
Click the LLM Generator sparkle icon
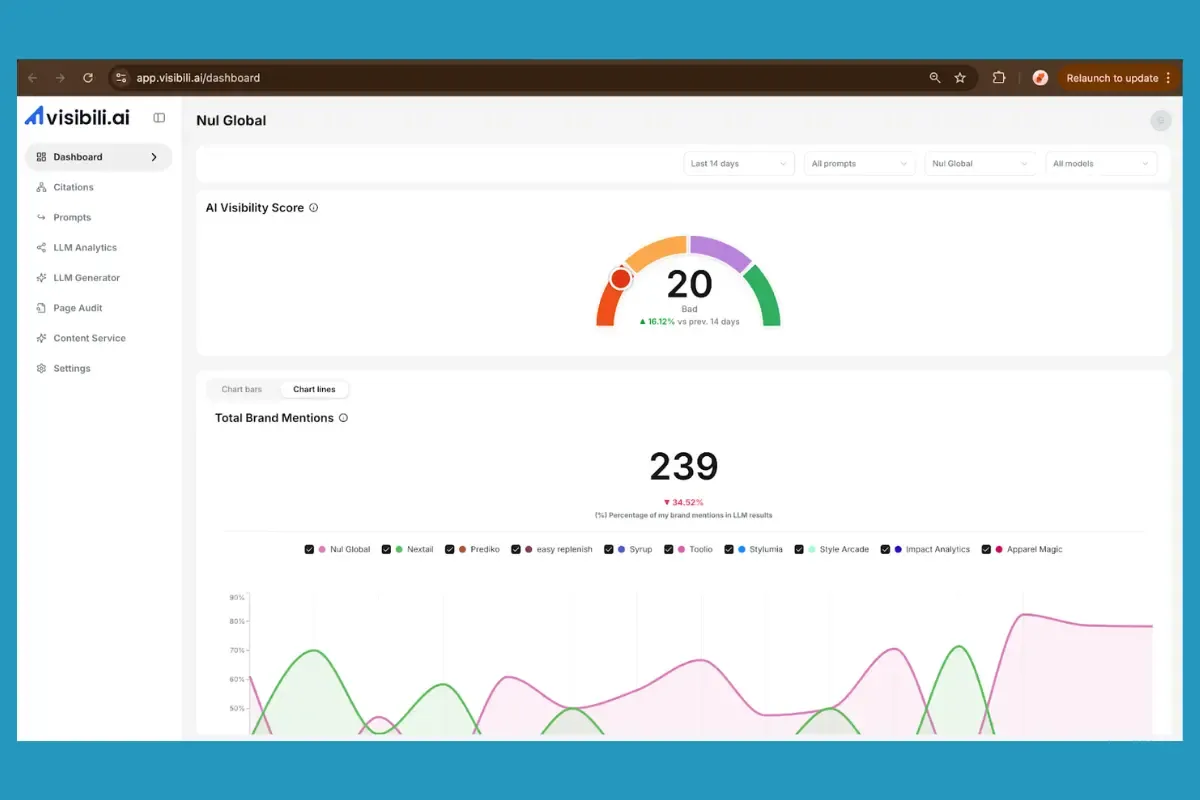41,277
